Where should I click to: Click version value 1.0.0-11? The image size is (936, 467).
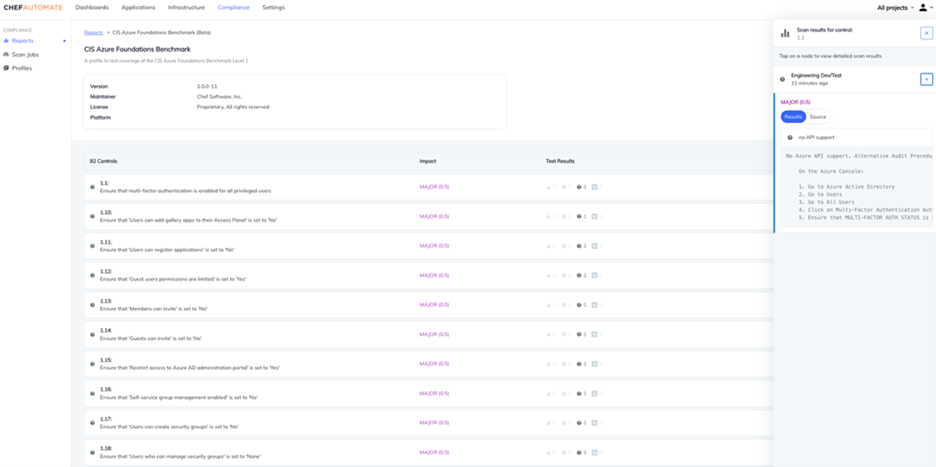click(207, 87)
